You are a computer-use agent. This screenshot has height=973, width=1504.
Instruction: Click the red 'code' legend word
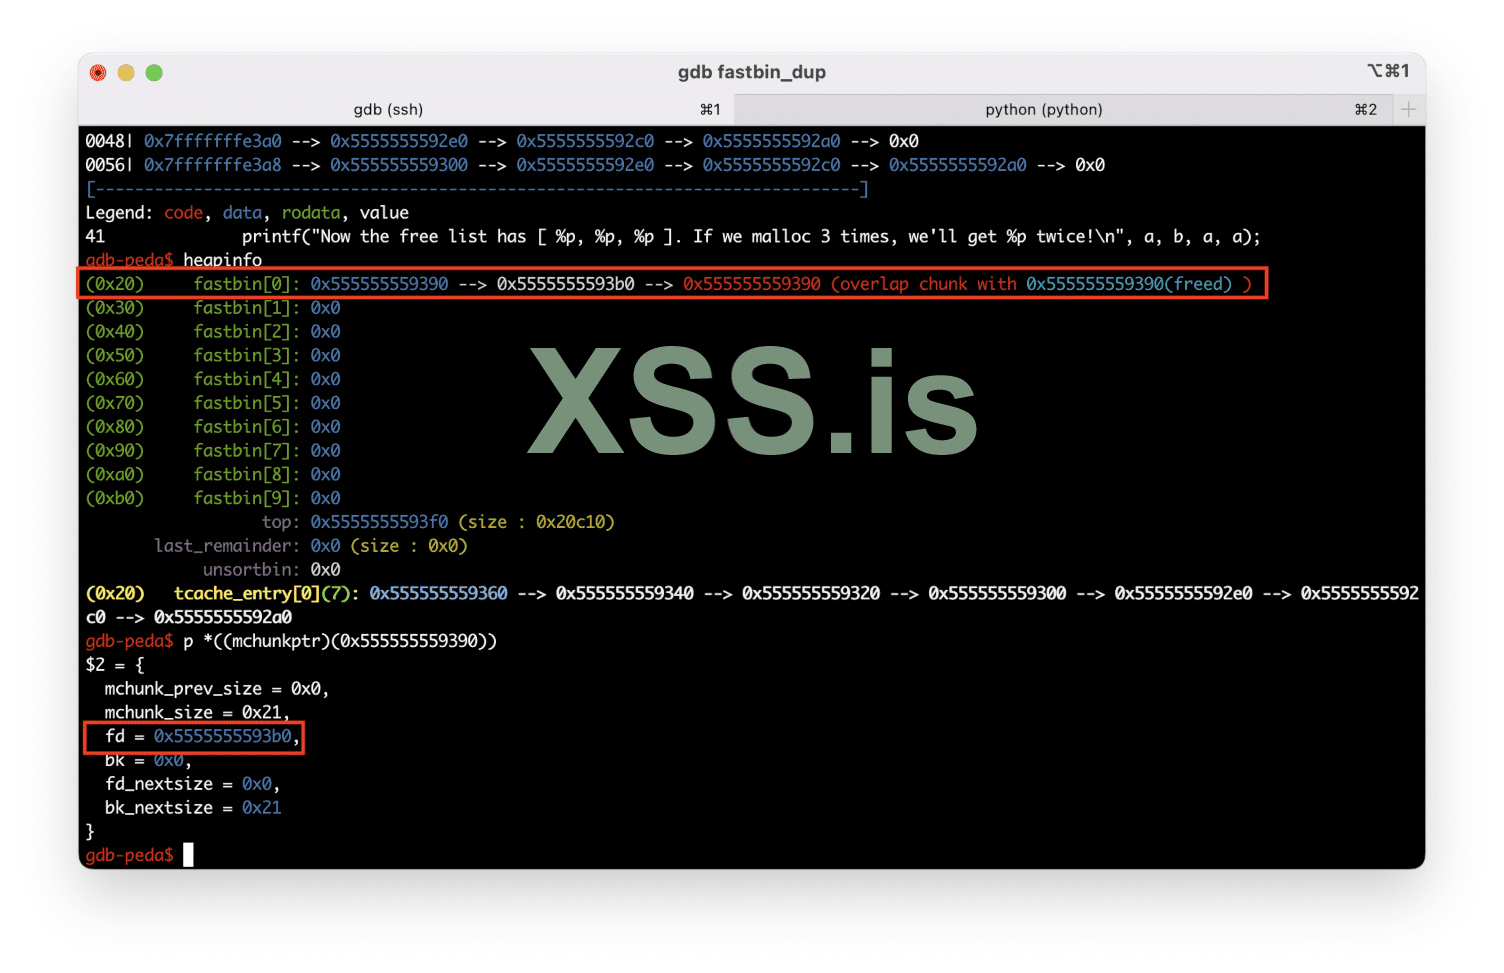tap(184, 213)
